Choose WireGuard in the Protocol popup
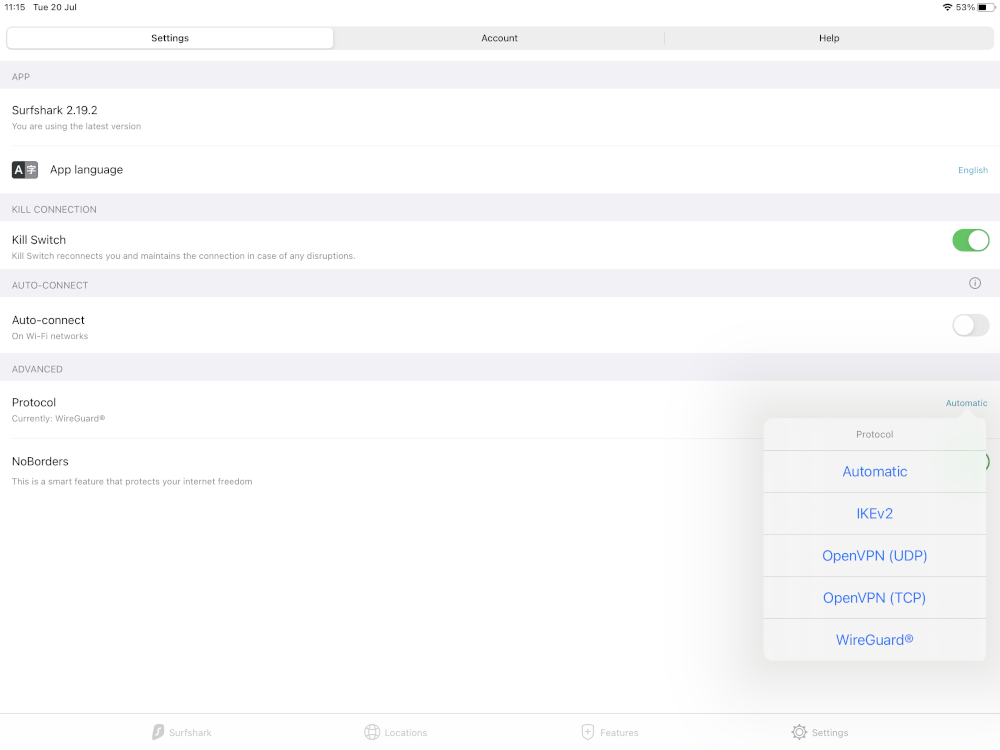This screenshot has width=1000, height=750. point(874,639)
